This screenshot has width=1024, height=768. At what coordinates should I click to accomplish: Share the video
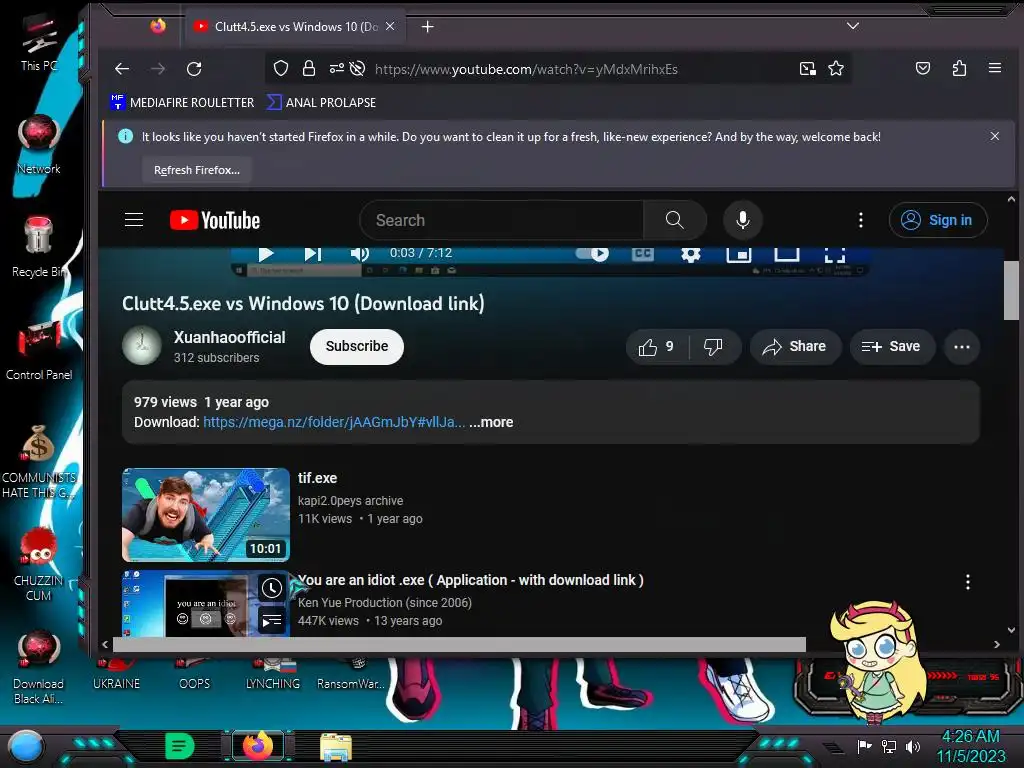(795, 347)
